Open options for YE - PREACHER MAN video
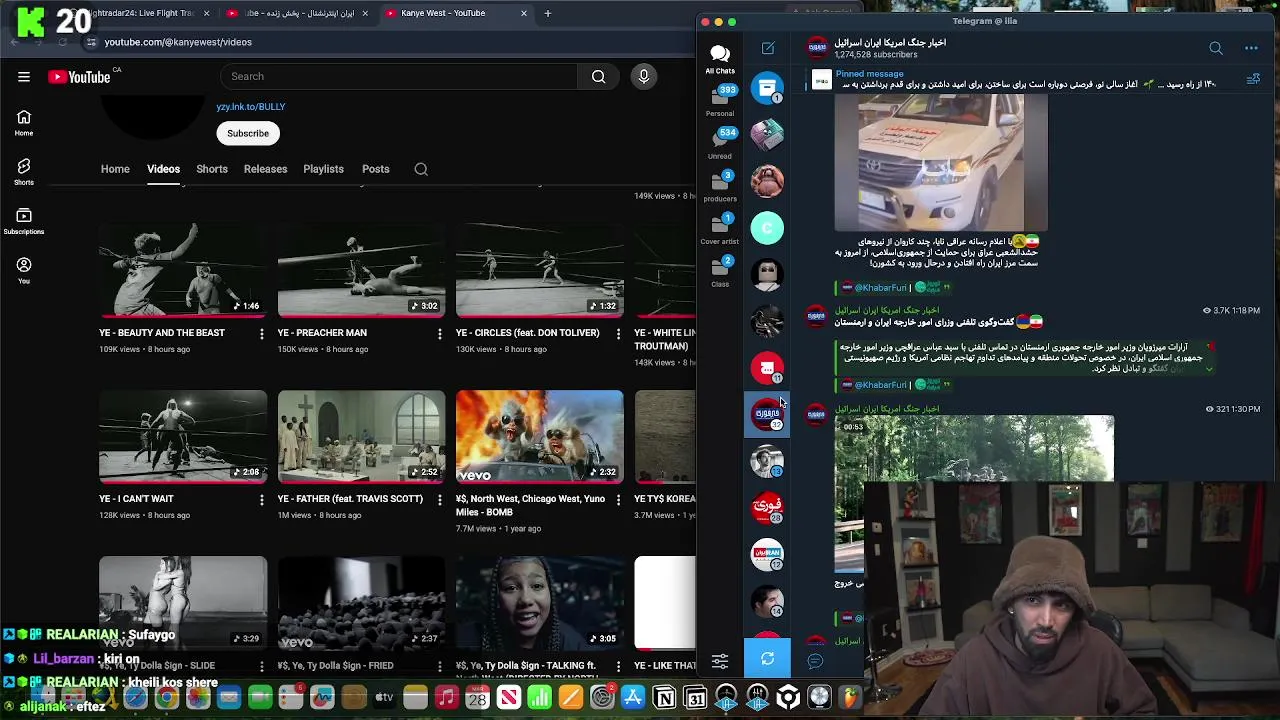 click(440, 334)
